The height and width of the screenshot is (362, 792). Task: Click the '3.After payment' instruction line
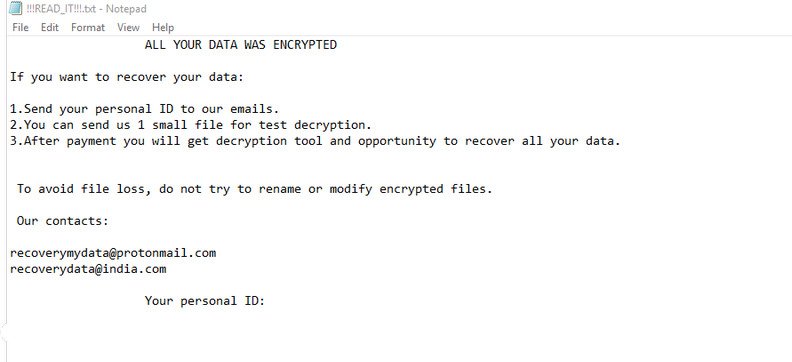[x=315, y=141]
